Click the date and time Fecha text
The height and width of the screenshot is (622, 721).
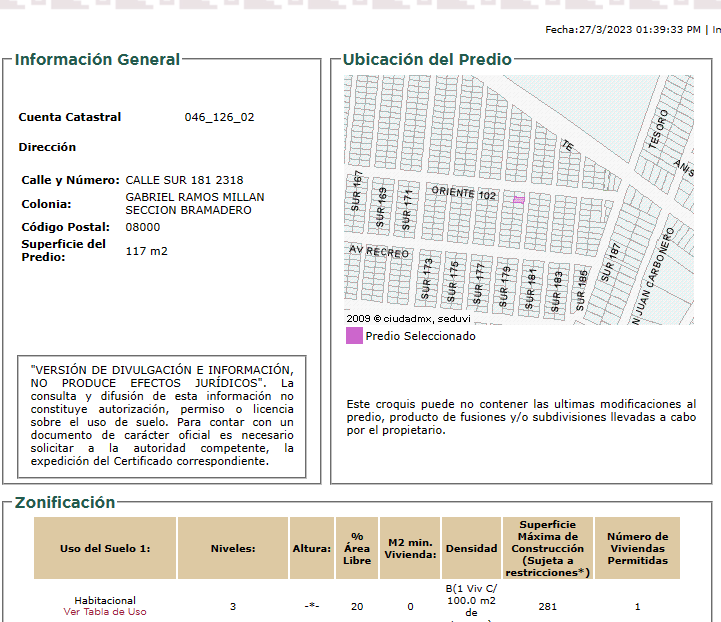622,30
